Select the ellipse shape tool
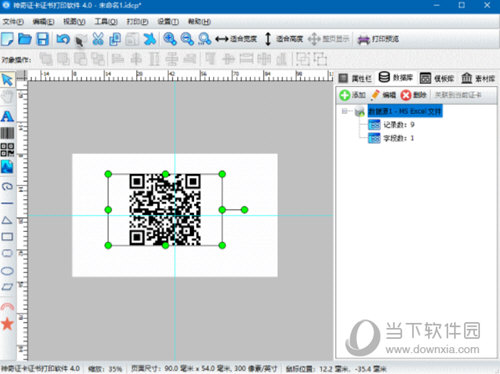The width and height of the screenshot is (500, 374). point(7,271)
